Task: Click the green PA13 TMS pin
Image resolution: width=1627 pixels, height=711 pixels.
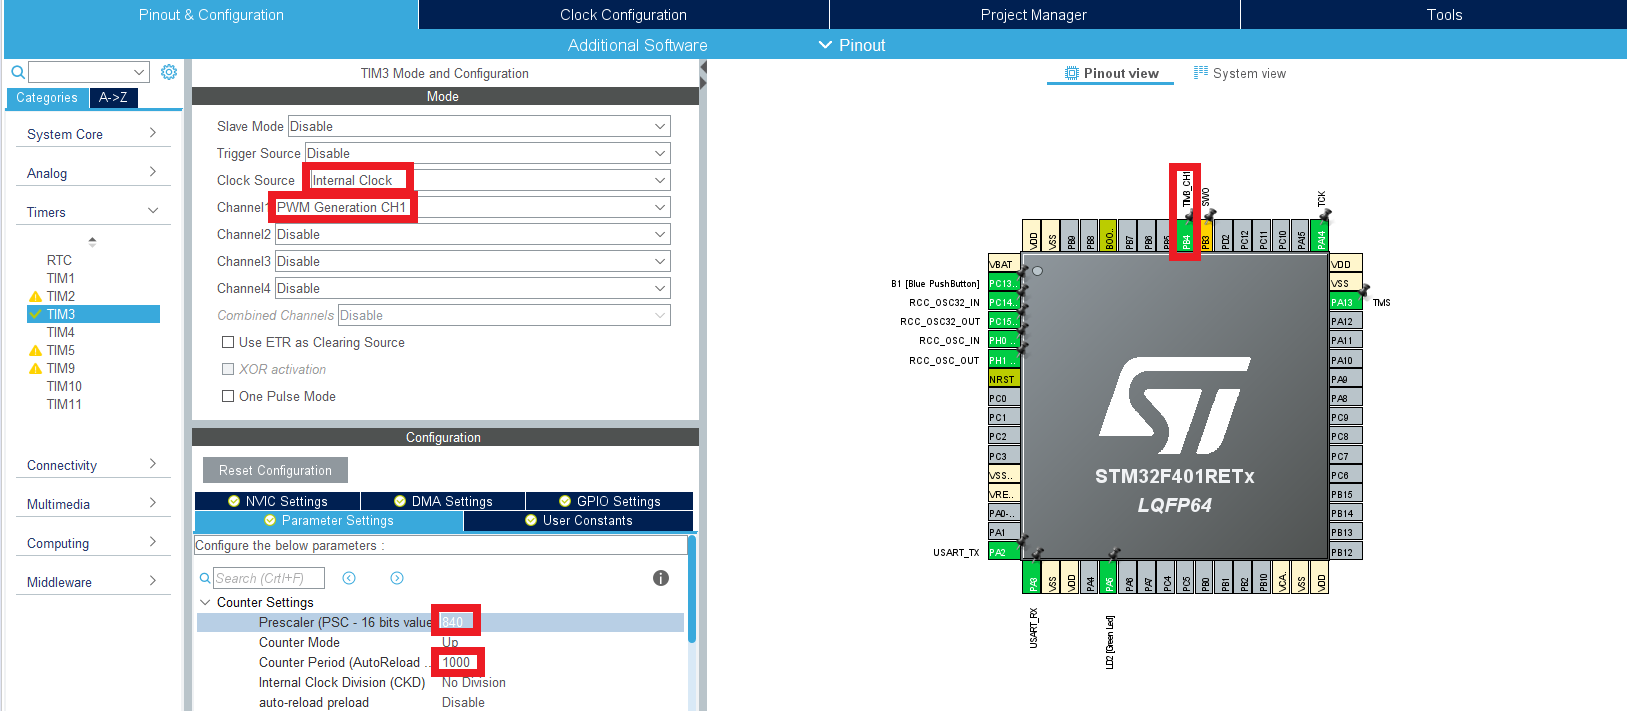Action: click(1345, 302)
